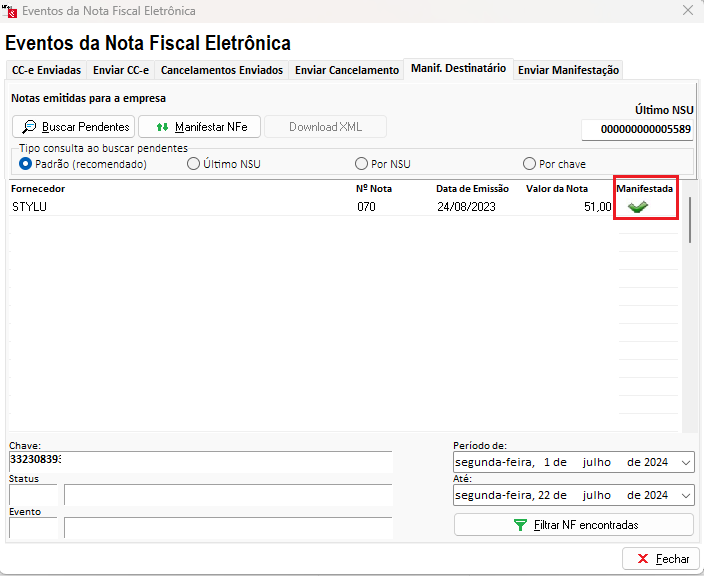The height and width of the screenshot is (576, 704).
Task: Choose the Por NSU query type
Action: point(362,164)
